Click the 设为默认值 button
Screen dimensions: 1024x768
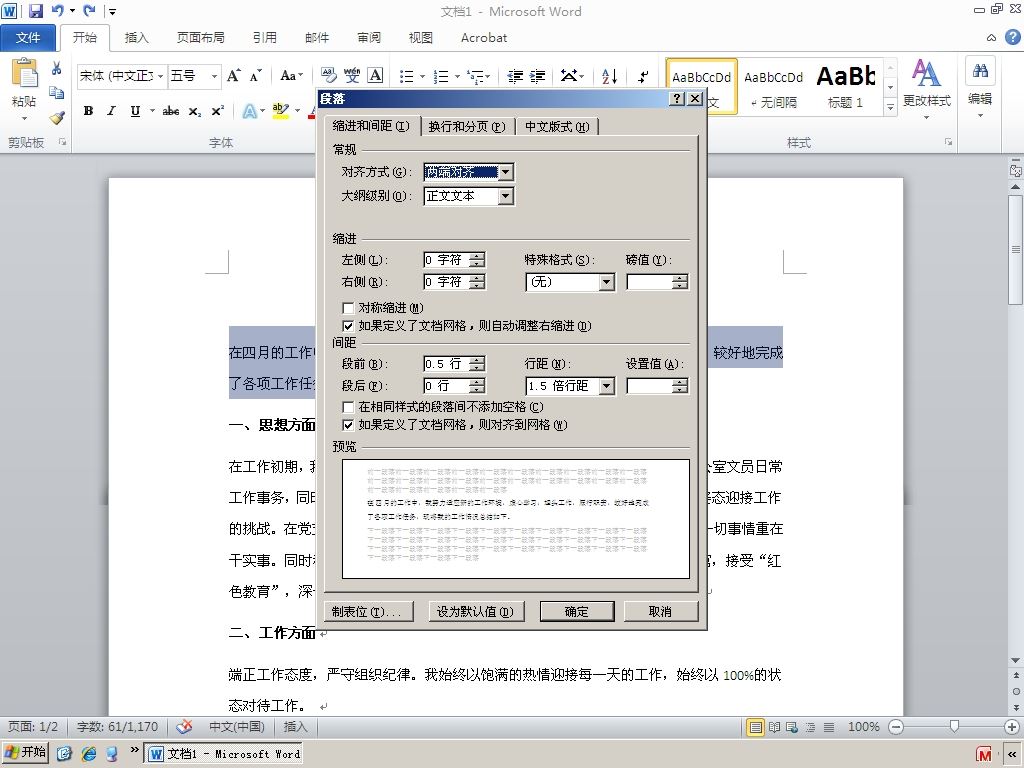475,611
